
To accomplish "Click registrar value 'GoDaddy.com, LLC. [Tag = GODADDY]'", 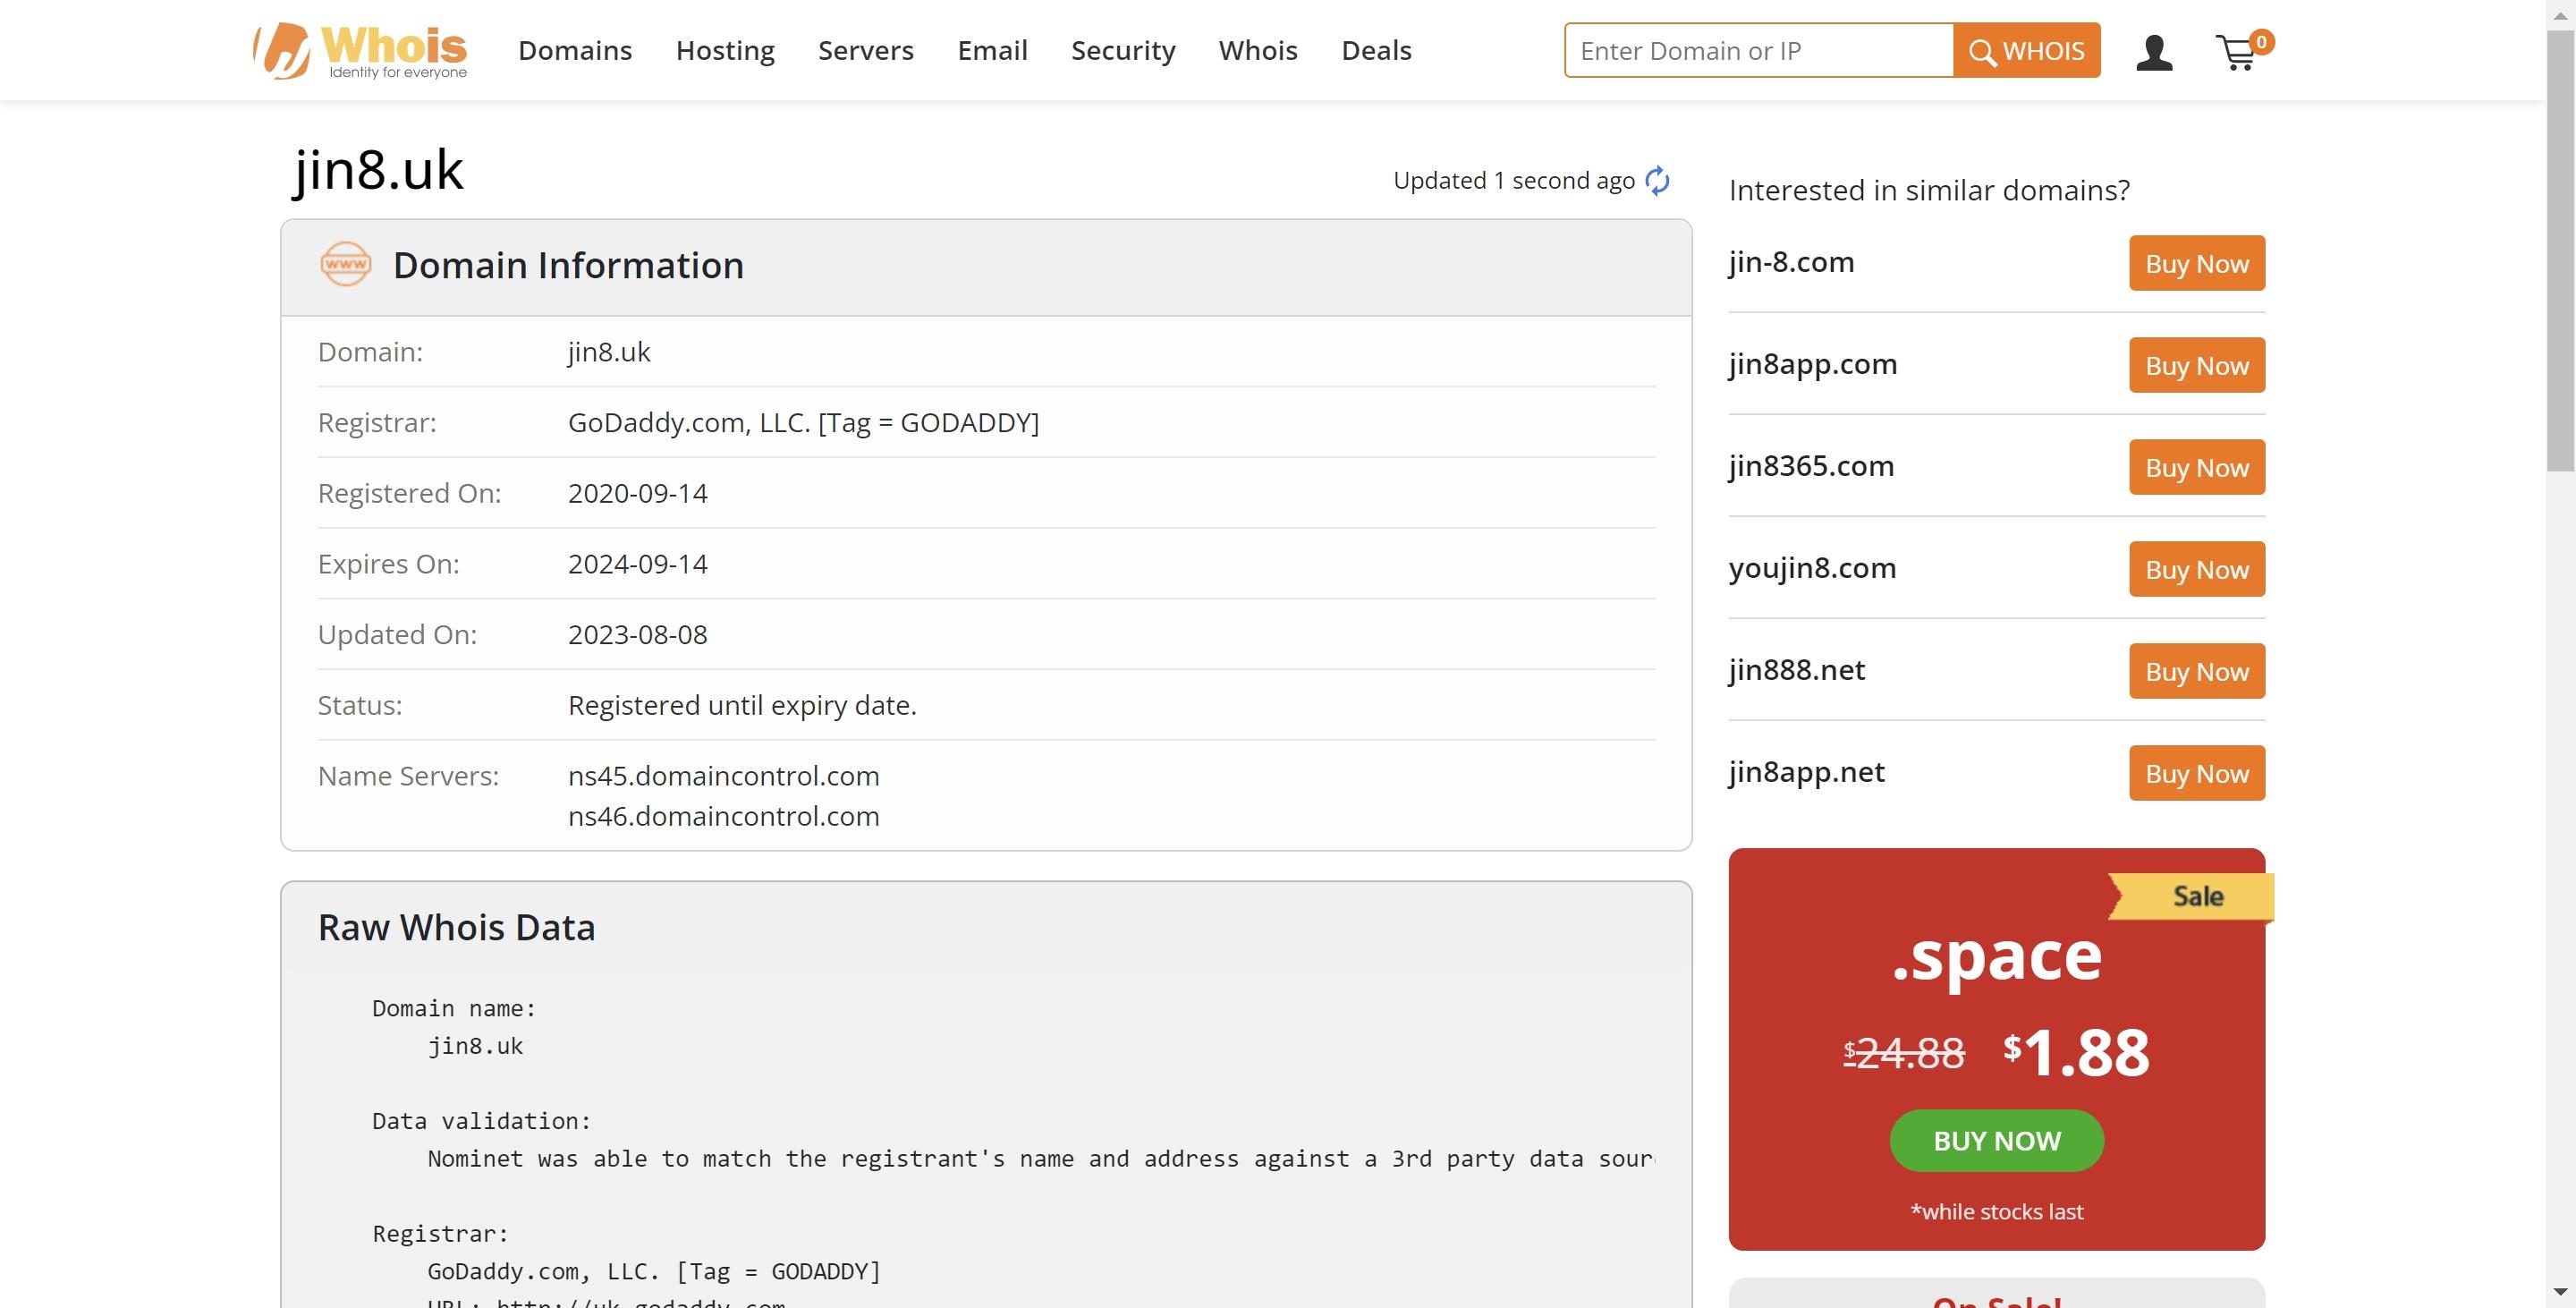I will click(804, 423).
